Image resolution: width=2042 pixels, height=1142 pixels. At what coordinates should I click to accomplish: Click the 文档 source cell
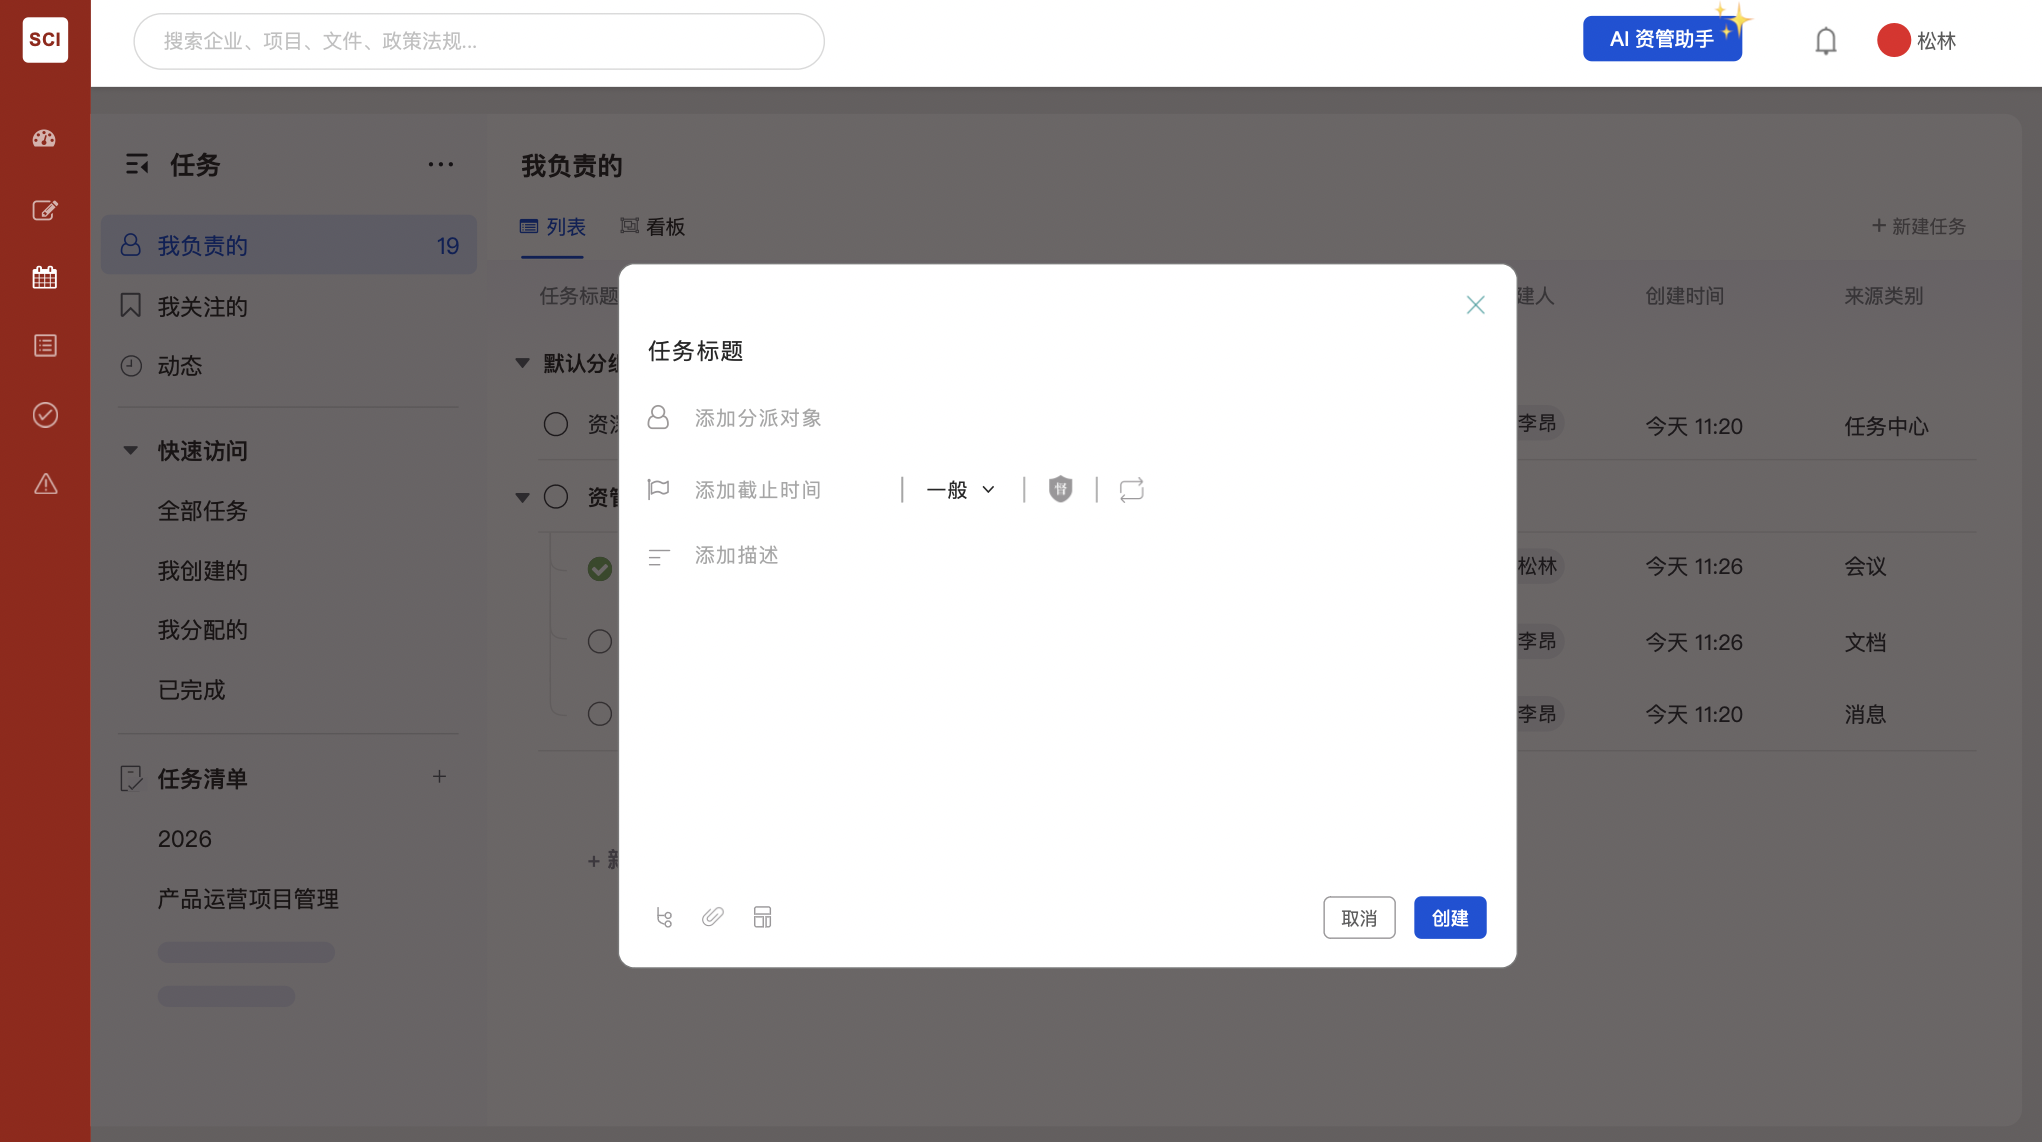[1865, 642]
